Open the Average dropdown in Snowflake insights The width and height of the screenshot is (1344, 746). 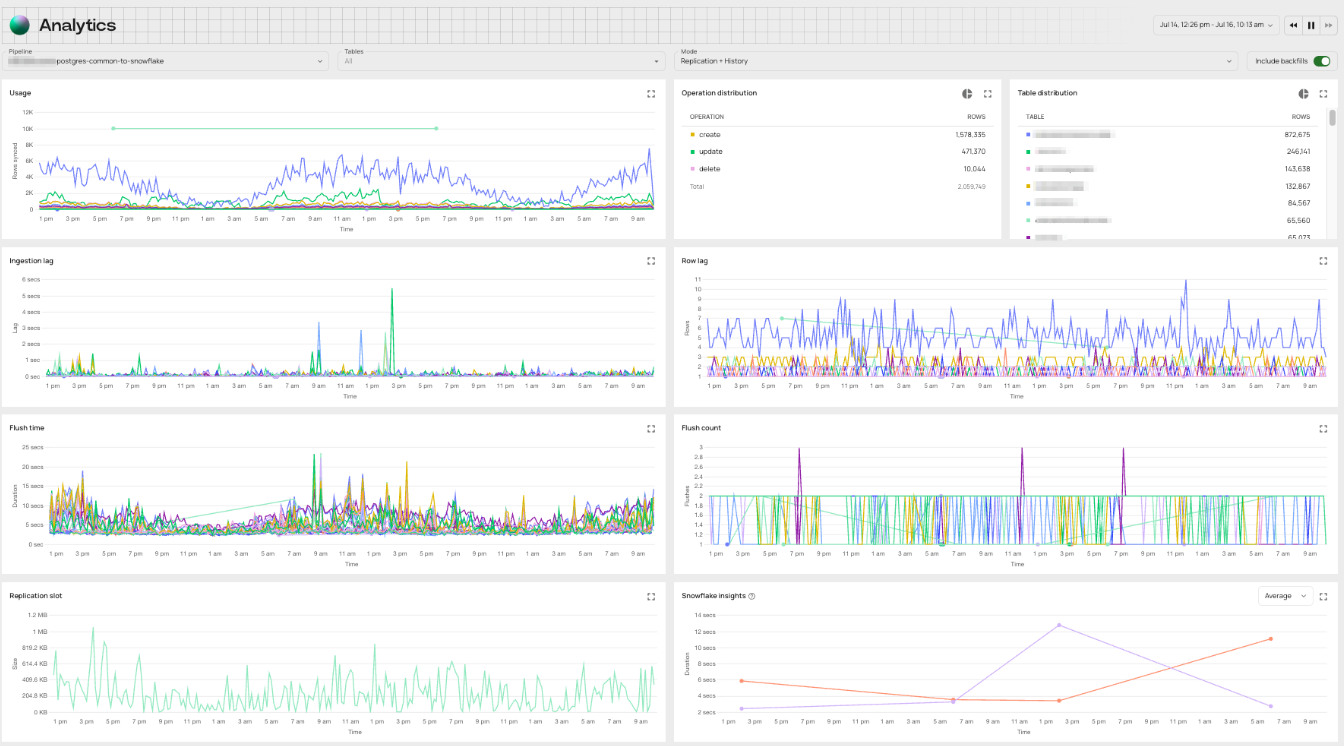1285,595
